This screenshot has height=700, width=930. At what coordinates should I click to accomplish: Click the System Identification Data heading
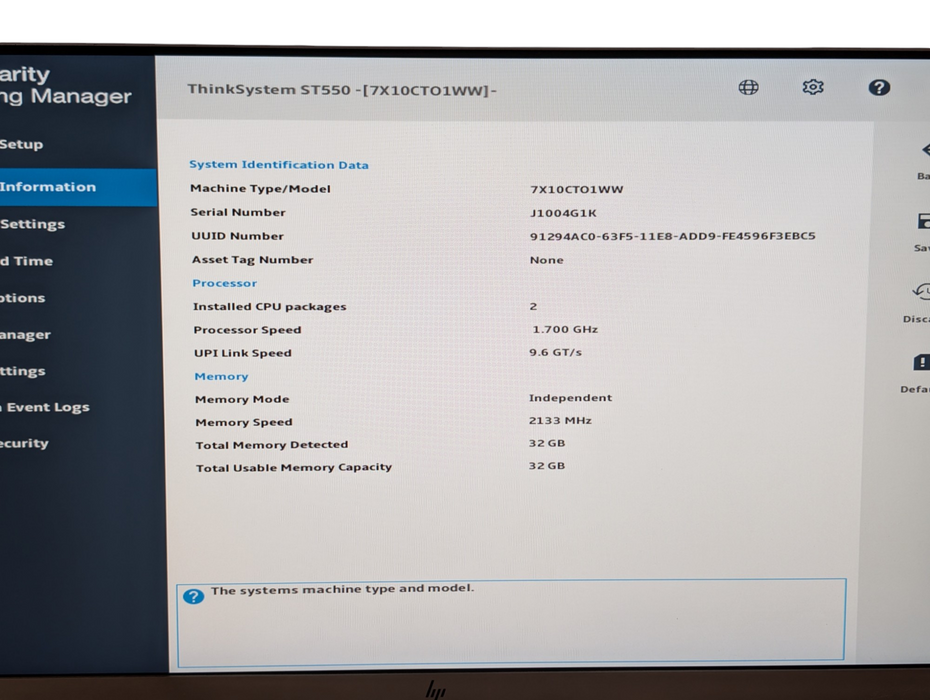click(x=279, y=165)
